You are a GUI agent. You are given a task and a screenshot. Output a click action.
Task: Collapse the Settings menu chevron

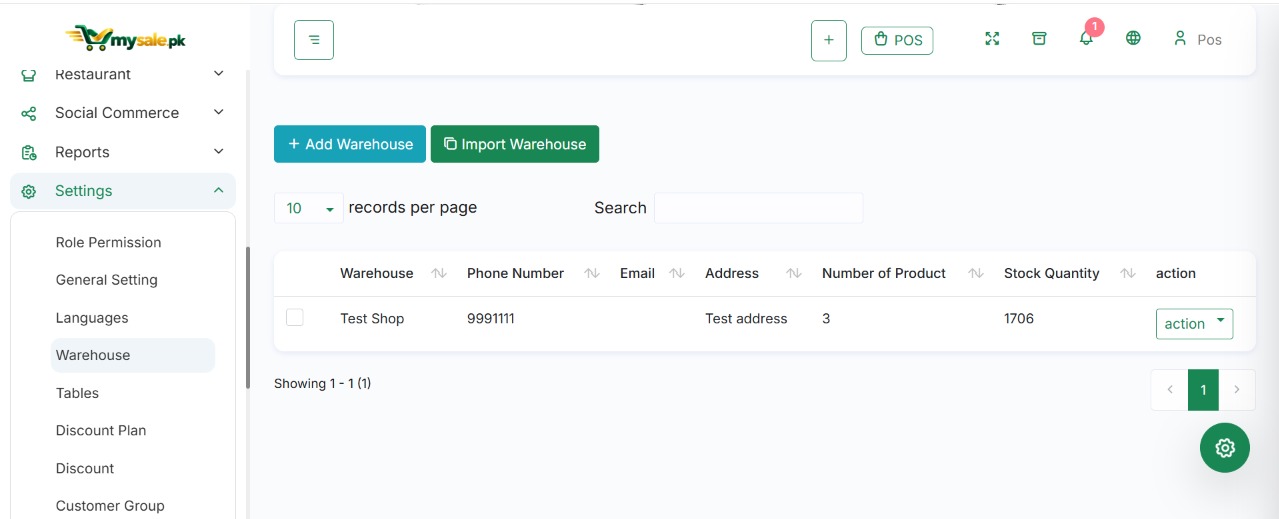(x=219, y=190)
